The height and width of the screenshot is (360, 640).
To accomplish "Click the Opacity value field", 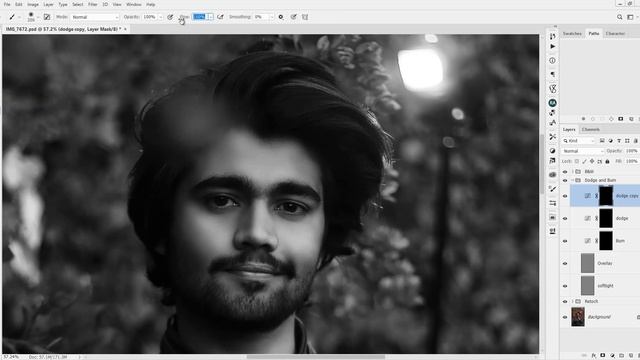I will 150,17.
